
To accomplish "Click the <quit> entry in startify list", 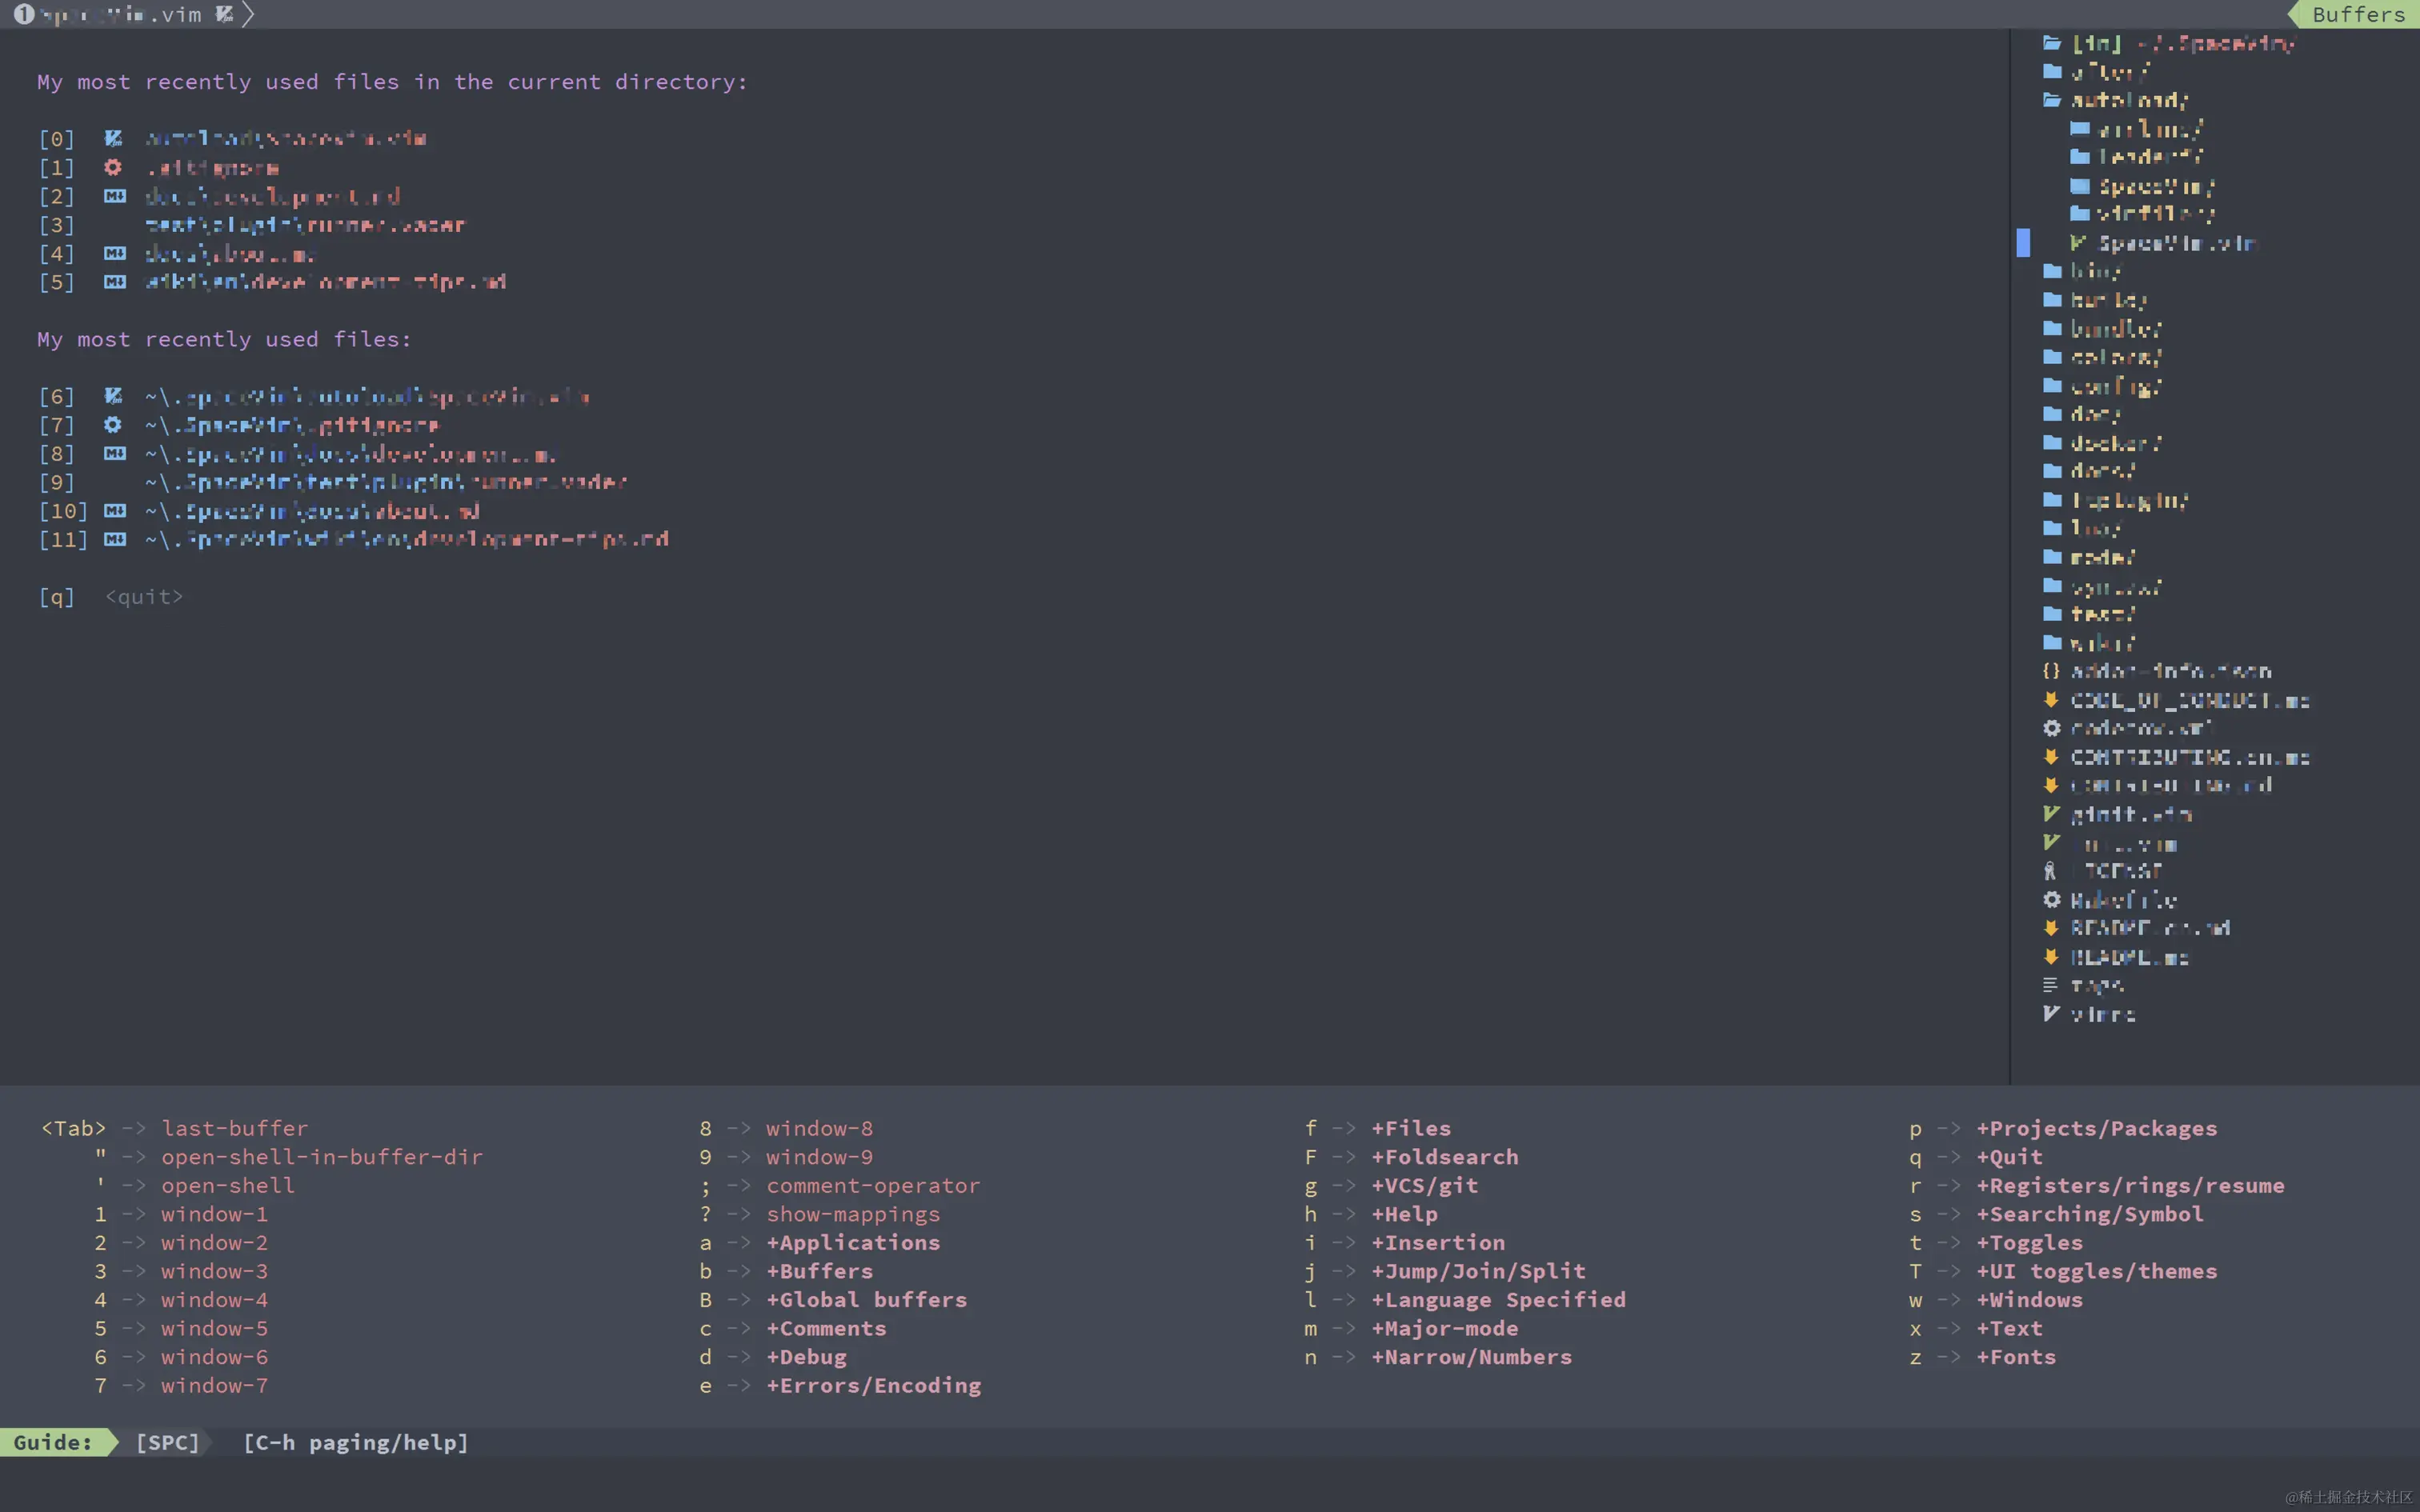I will point(144,597).
